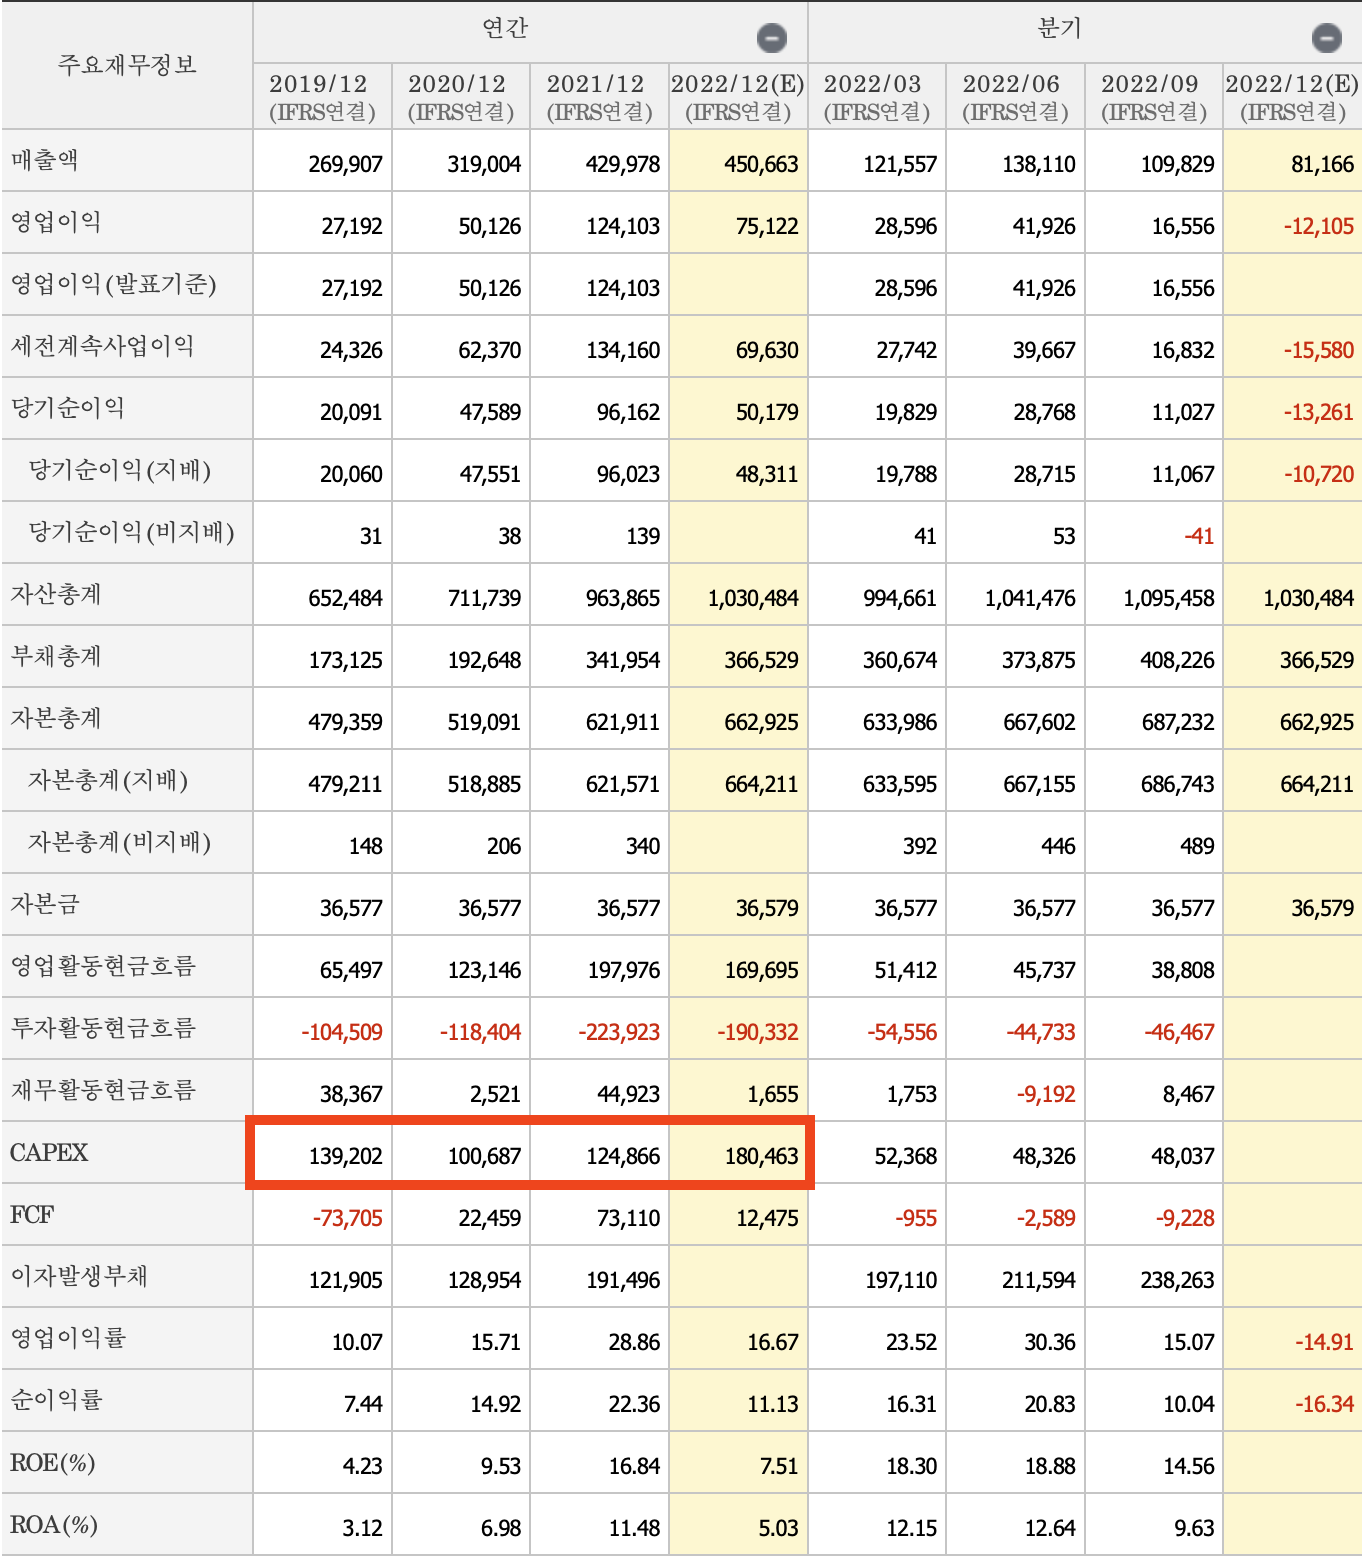Click the 당기순이익(비지배) row label

click(131, 532)
